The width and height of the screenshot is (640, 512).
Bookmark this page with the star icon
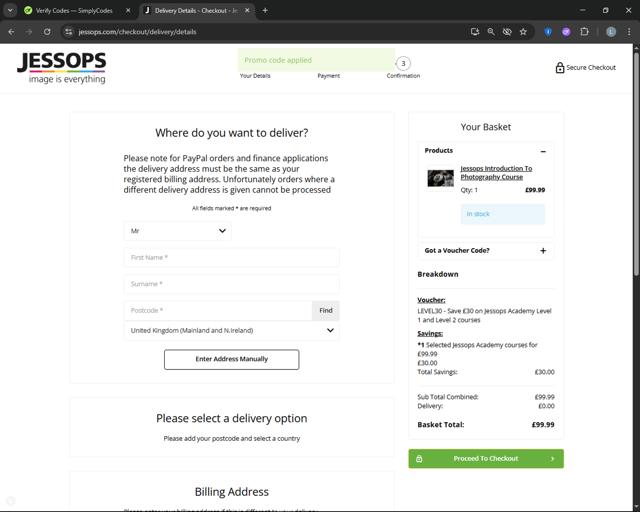click(x=523, y=32)
